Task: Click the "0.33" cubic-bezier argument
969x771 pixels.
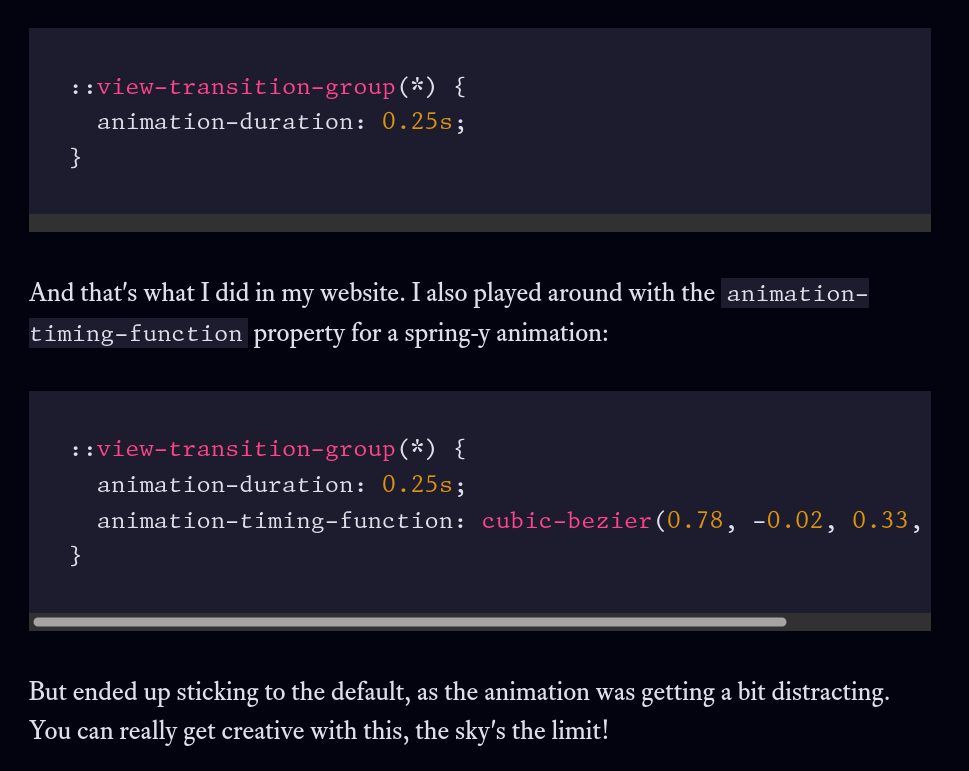Action: [880, 521]
